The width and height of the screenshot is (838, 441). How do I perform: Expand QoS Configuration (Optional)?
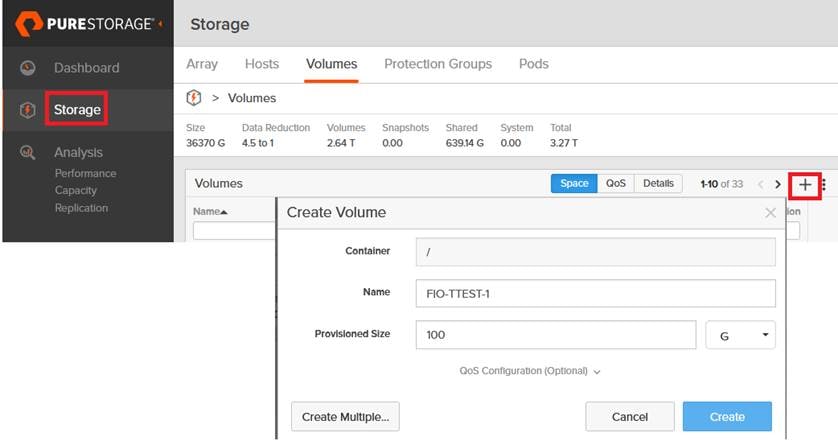click(x=530, y=371)
